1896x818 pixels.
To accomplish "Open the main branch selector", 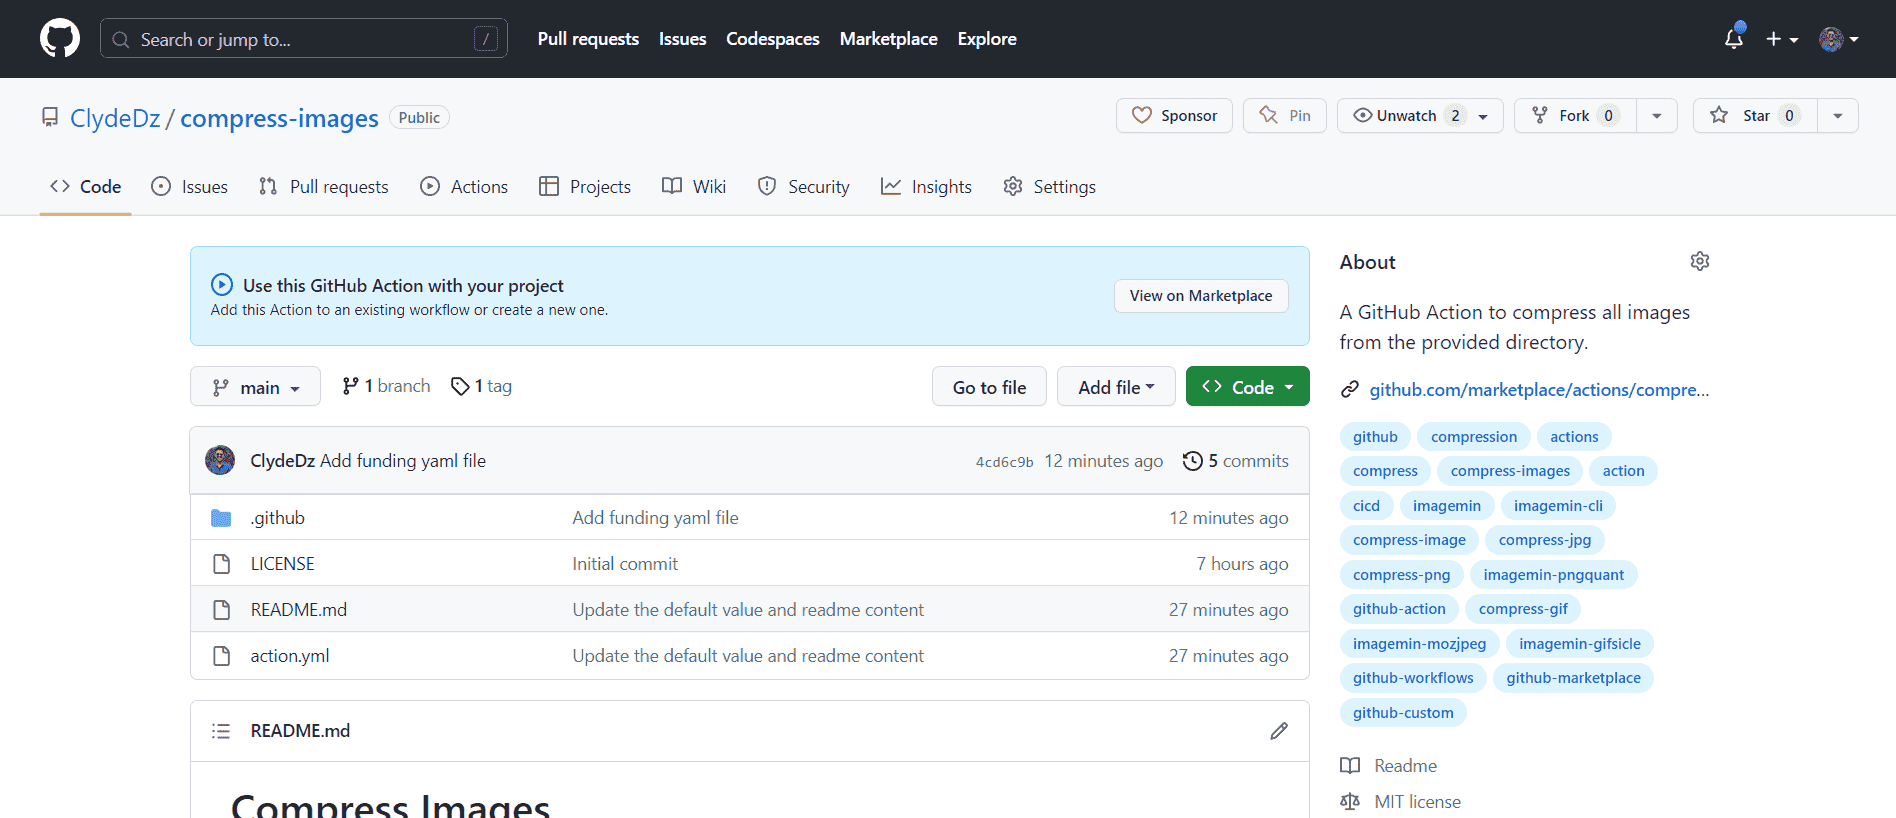I will tap(255, 387).
